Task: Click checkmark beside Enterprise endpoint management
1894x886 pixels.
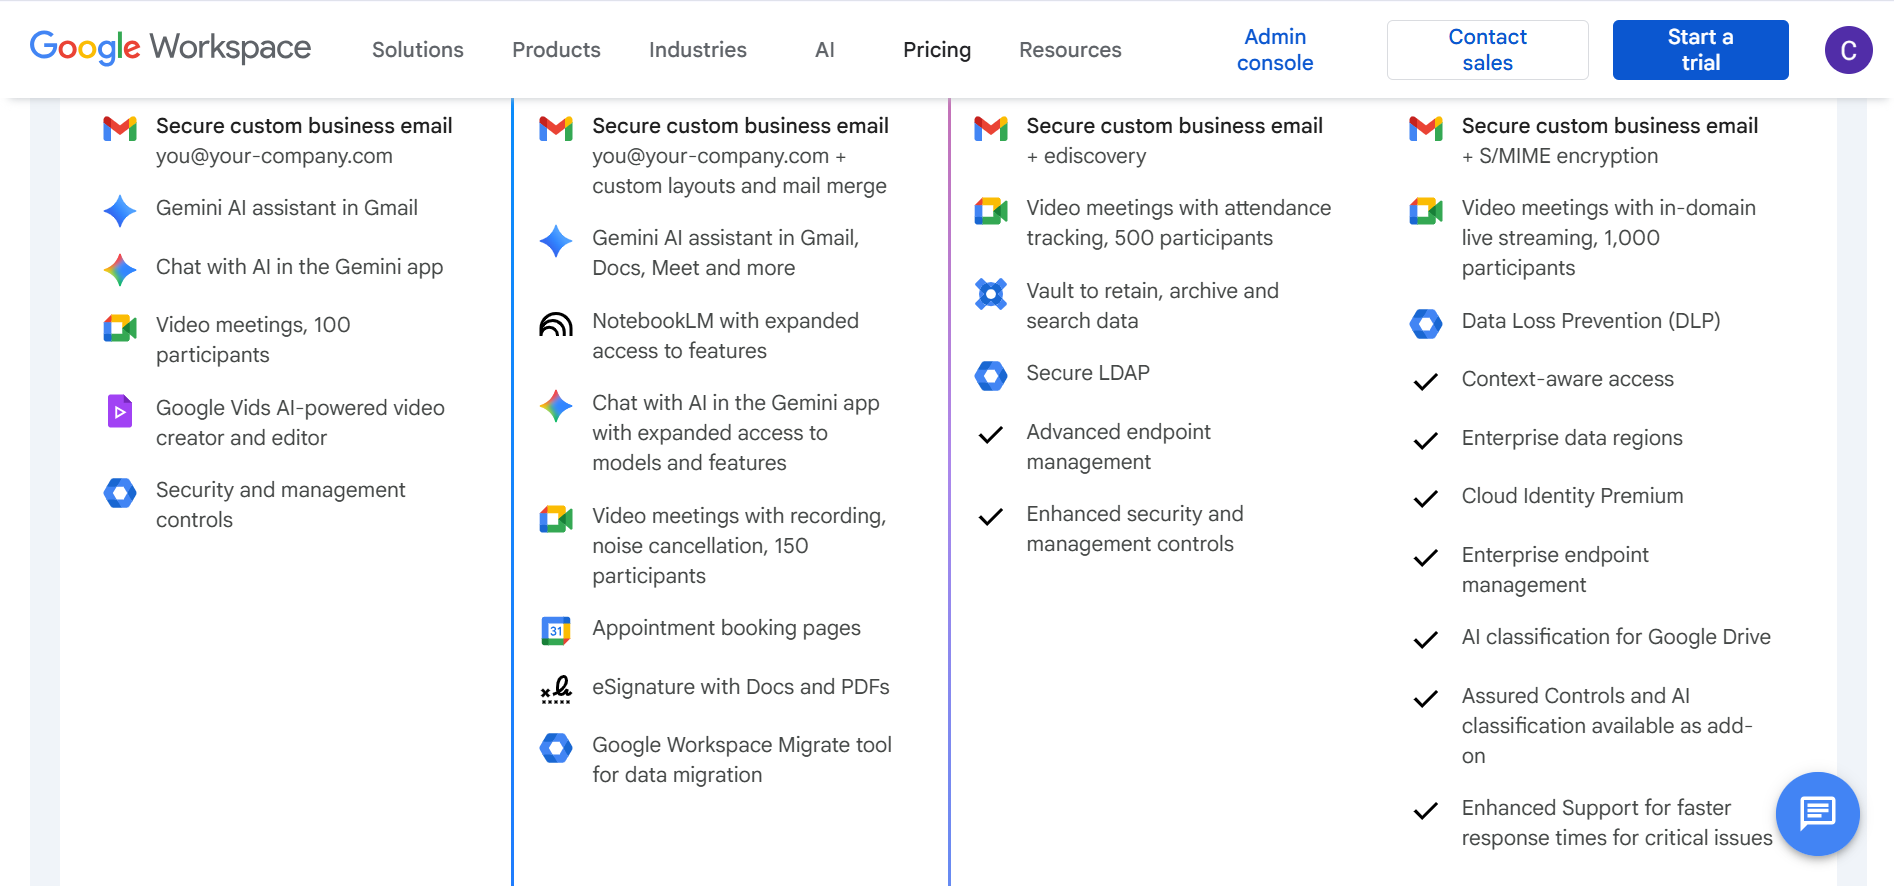Action: point(1426,558)
